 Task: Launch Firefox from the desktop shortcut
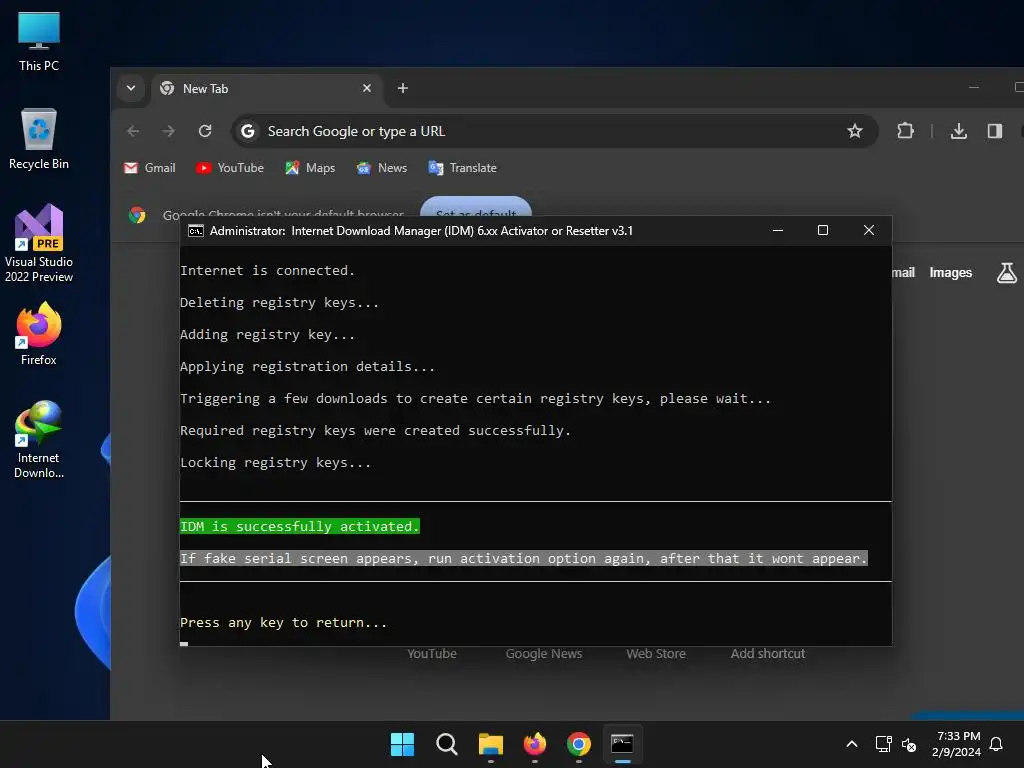(39, 334)
